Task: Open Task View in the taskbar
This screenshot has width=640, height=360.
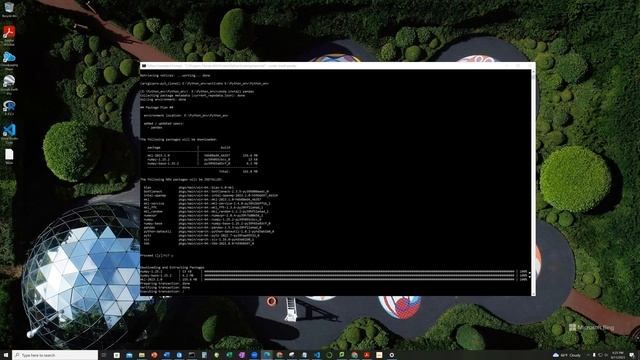Action: pos(104,355)
